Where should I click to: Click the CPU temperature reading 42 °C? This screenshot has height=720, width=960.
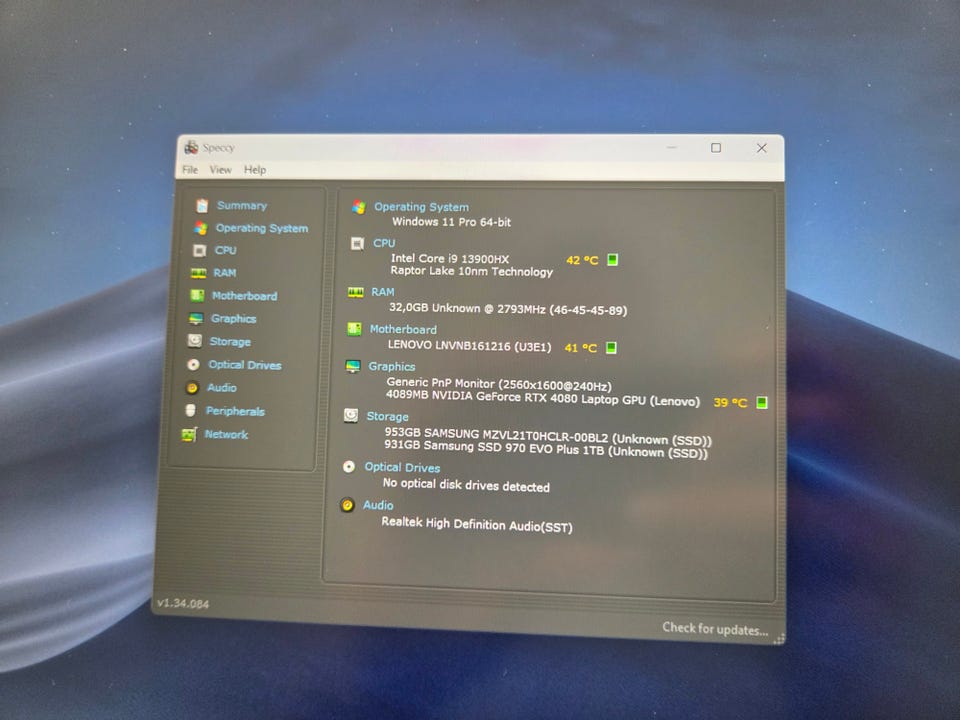[582, 260]
